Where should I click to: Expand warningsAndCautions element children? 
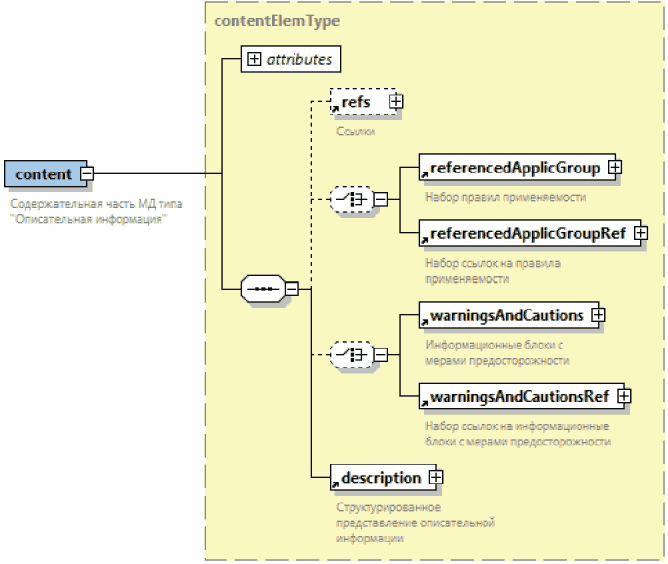point(598,315)
